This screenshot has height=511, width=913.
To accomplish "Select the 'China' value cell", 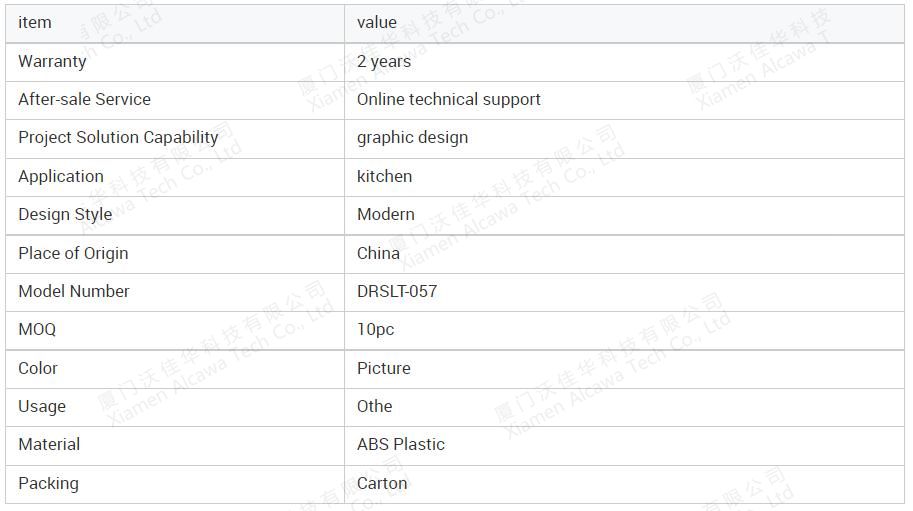I will pyautogui.click(x=624, y=254).
